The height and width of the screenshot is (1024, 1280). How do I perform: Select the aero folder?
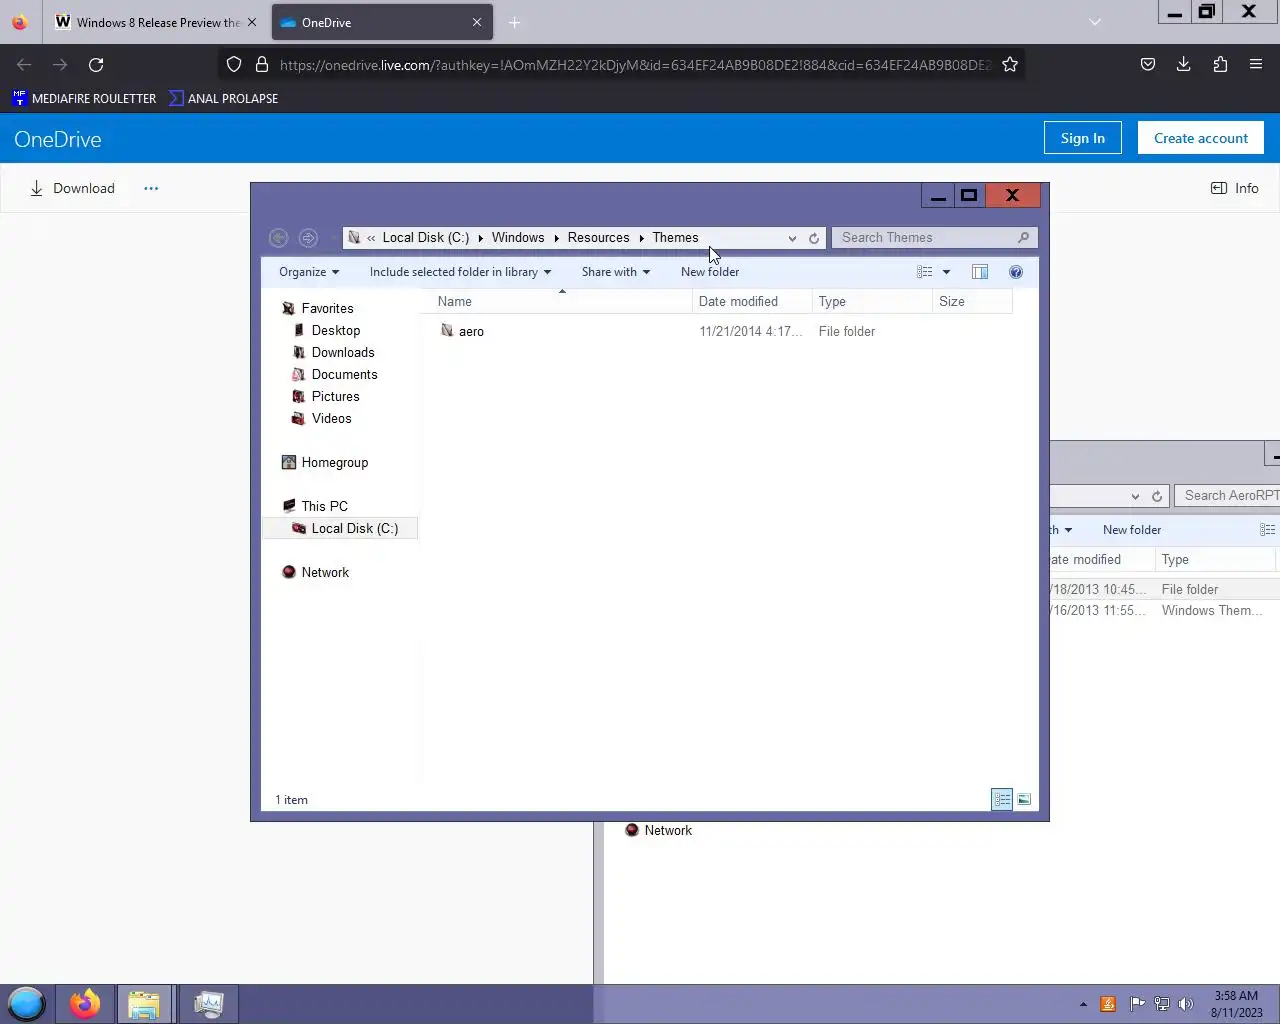click(471, 331)
